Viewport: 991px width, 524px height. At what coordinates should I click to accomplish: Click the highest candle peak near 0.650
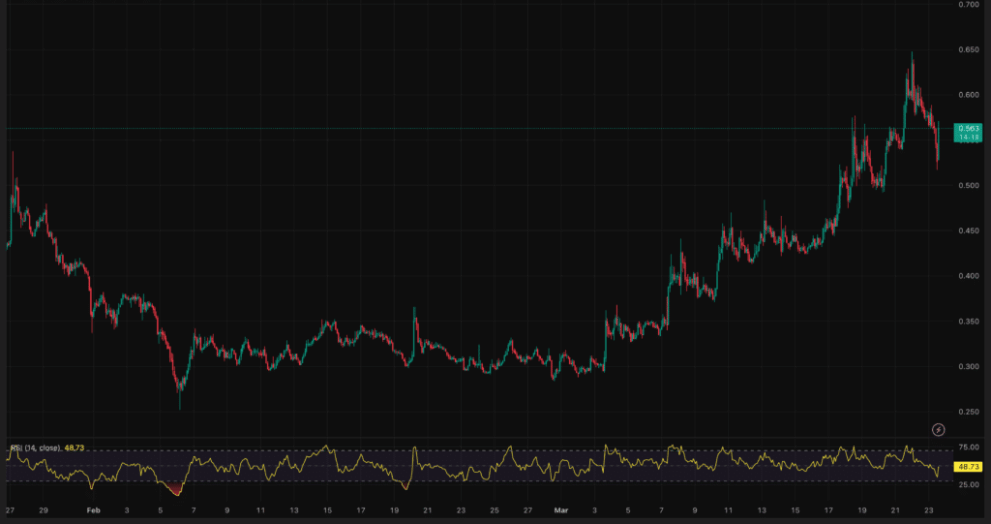tap(911, 55)
